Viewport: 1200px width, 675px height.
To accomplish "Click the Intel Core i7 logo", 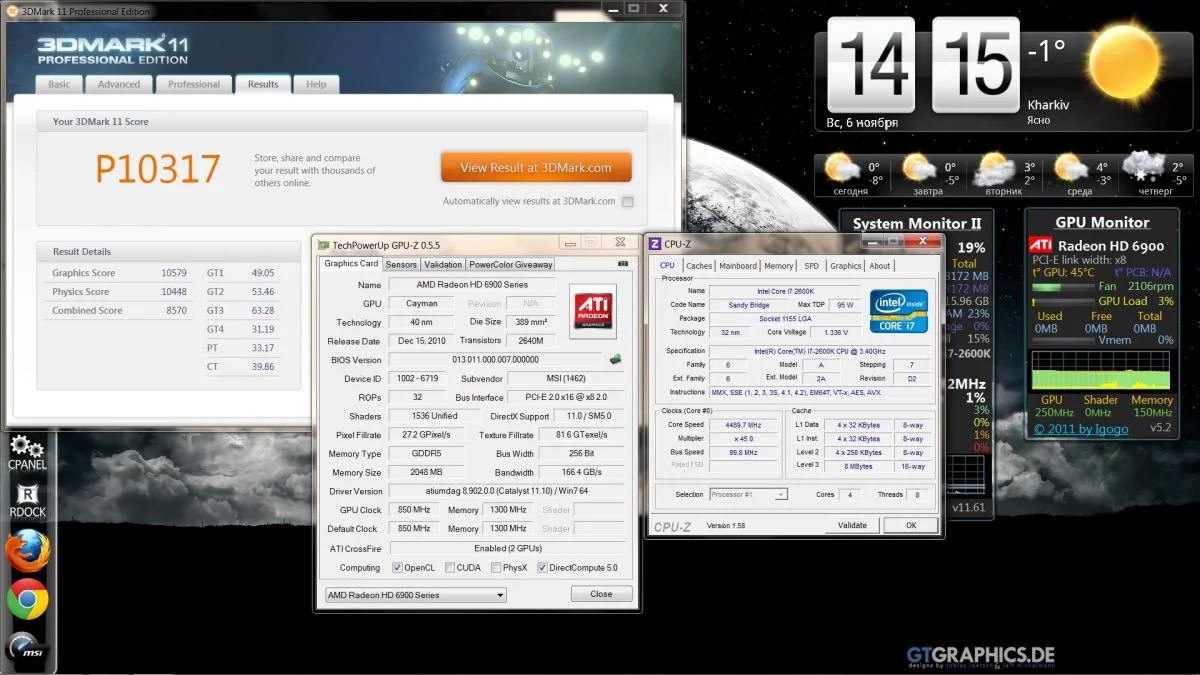I will click(x=898, y=311).
